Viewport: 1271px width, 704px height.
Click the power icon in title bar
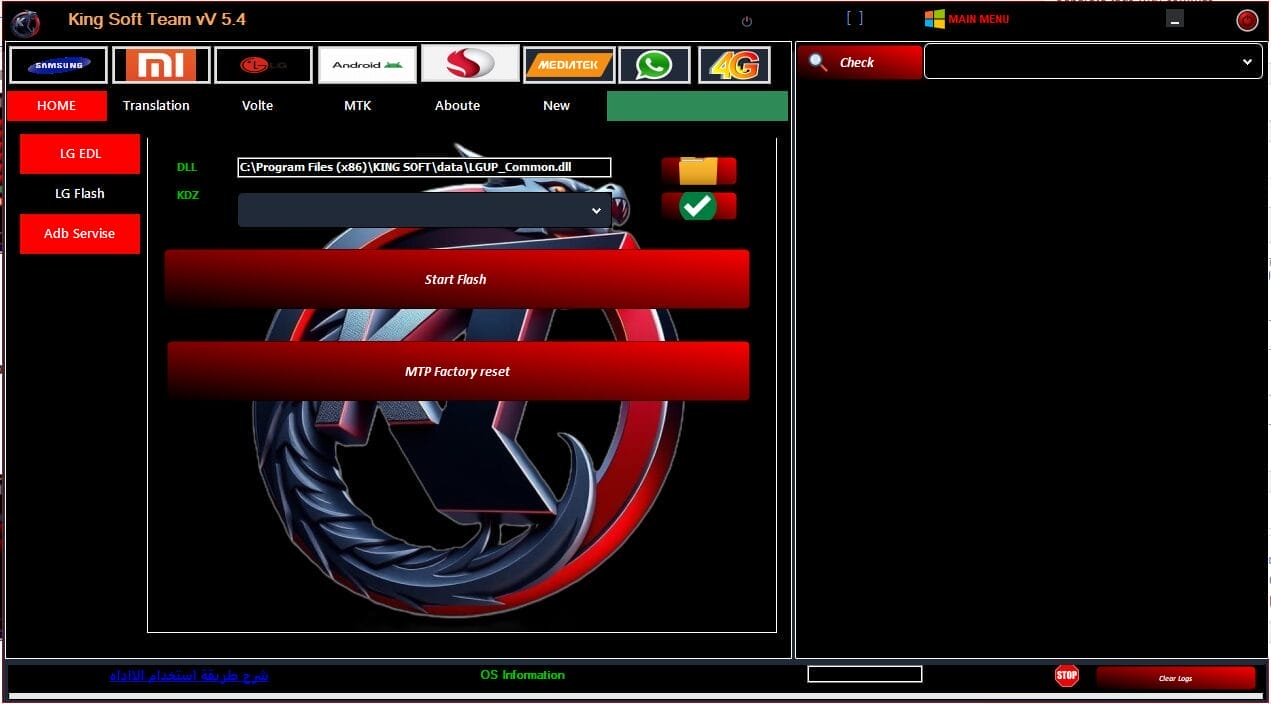click(x=747, y=21)
